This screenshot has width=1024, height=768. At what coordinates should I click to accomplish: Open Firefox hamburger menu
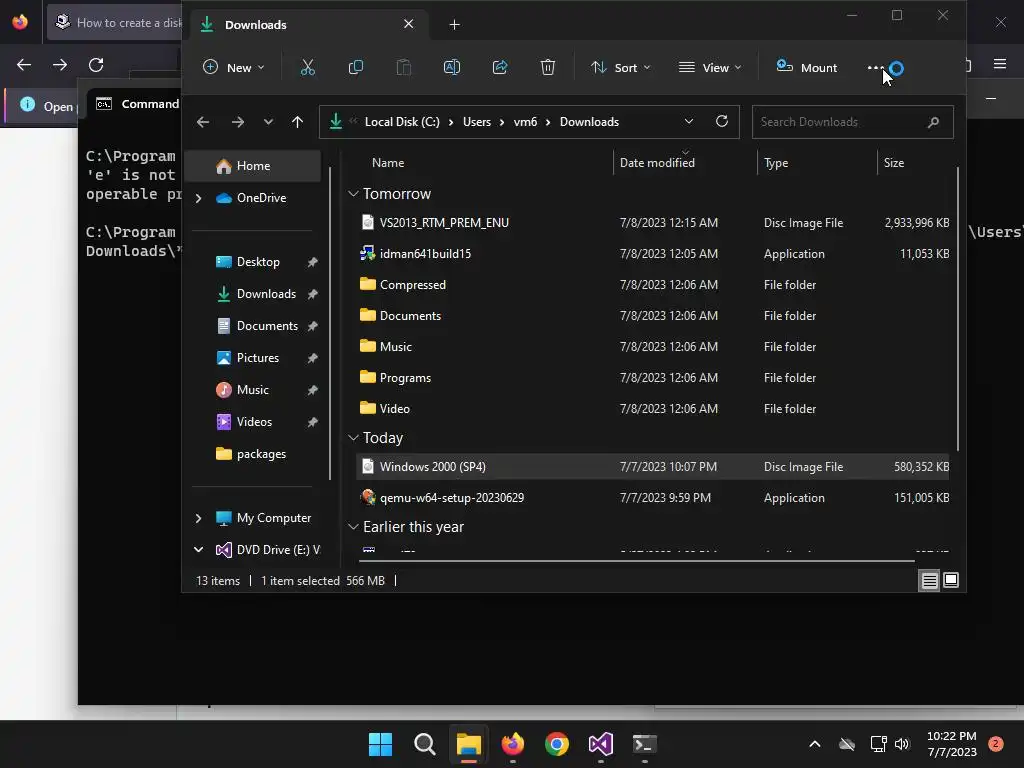point(1000,64)
